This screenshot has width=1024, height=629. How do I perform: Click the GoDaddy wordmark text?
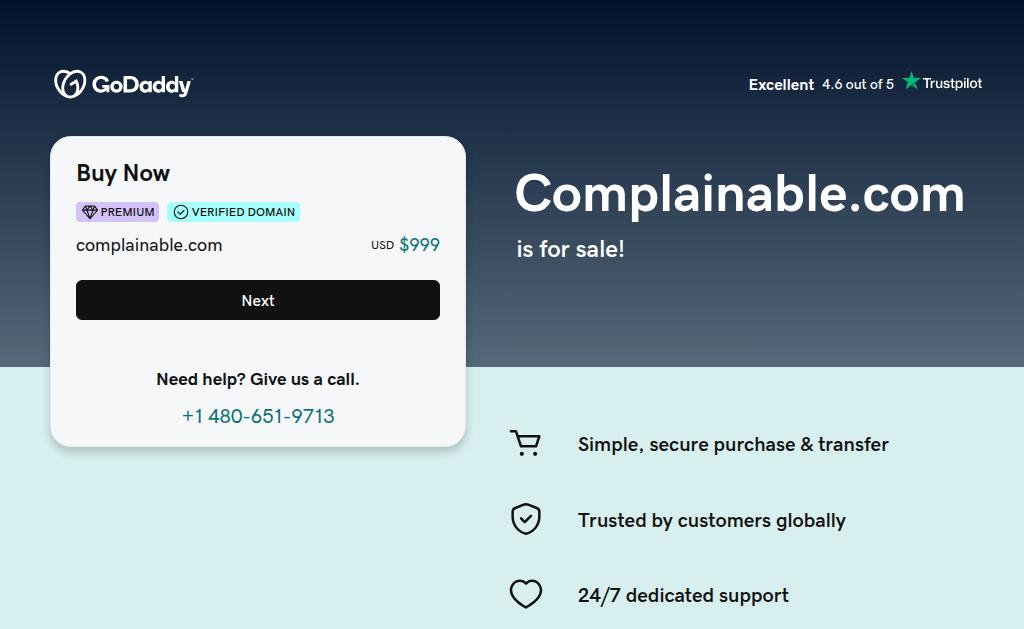(141, 85)
